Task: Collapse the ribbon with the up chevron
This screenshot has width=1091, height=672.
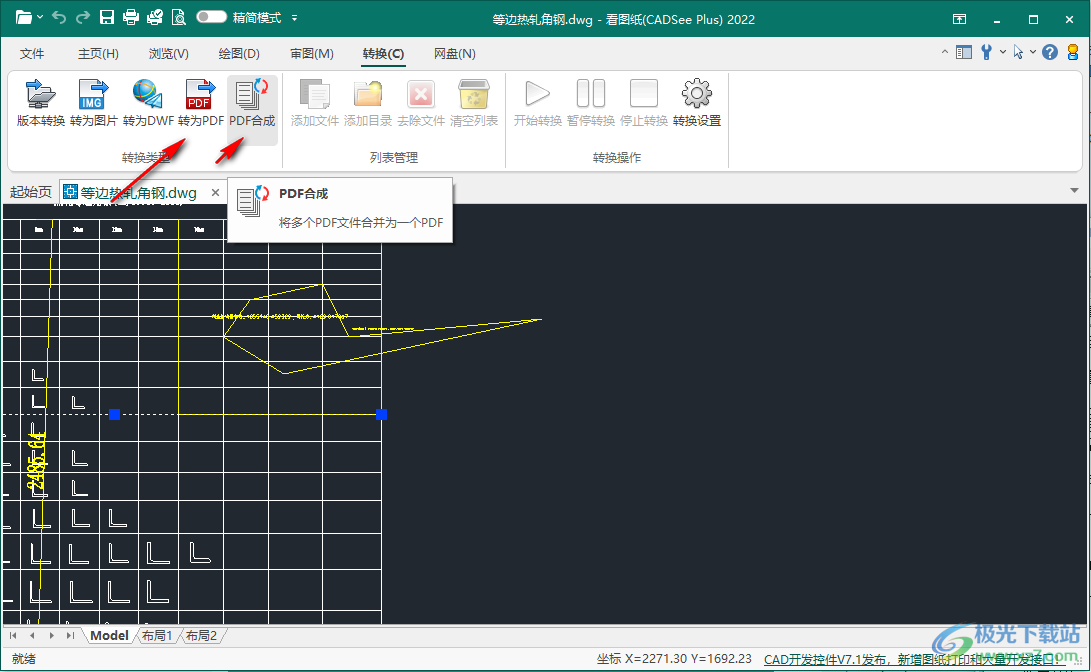Action: click(944, 52)
